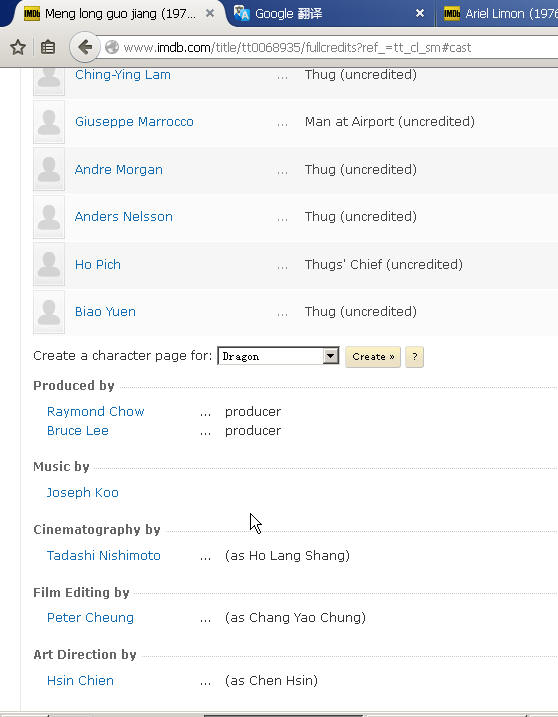
Task: Open Bruce Lee's producer link
Action: [x=78, y=431]
